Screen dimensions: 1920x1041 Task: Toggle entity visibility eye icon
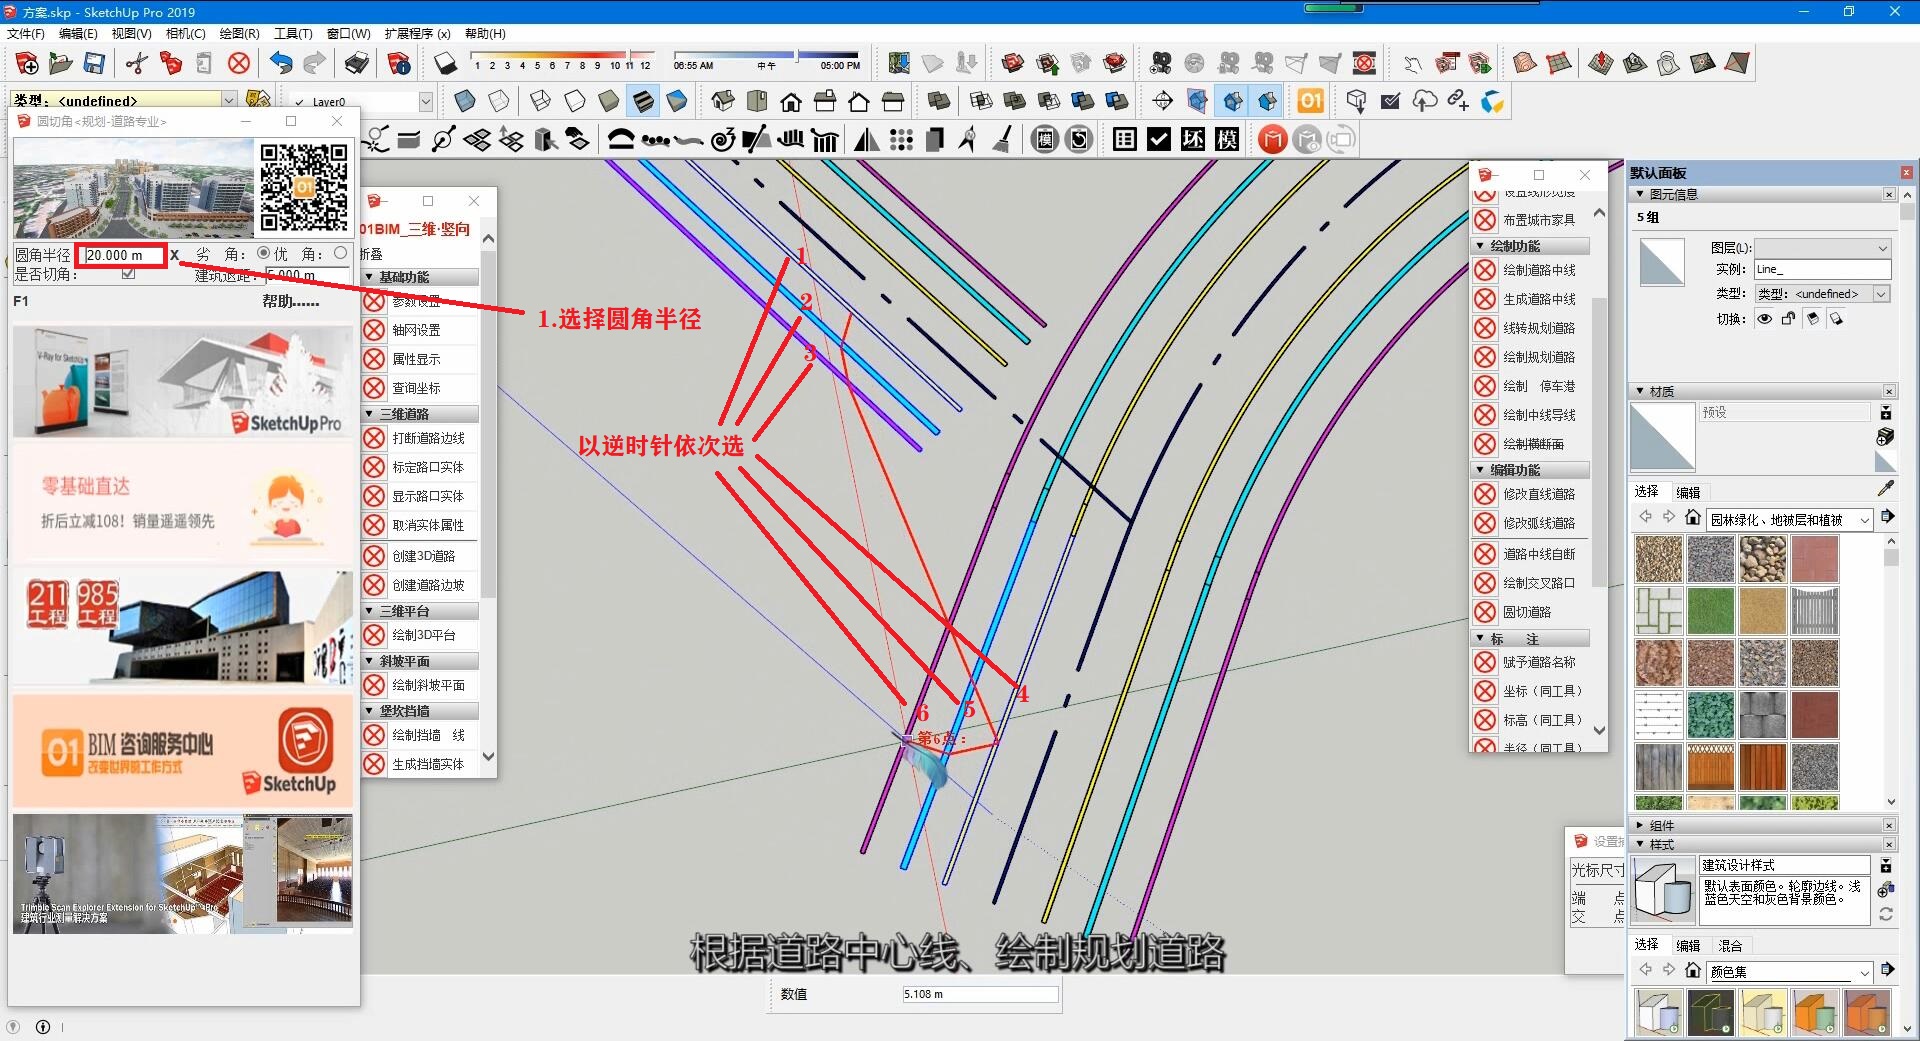(x=1765, y=319)
